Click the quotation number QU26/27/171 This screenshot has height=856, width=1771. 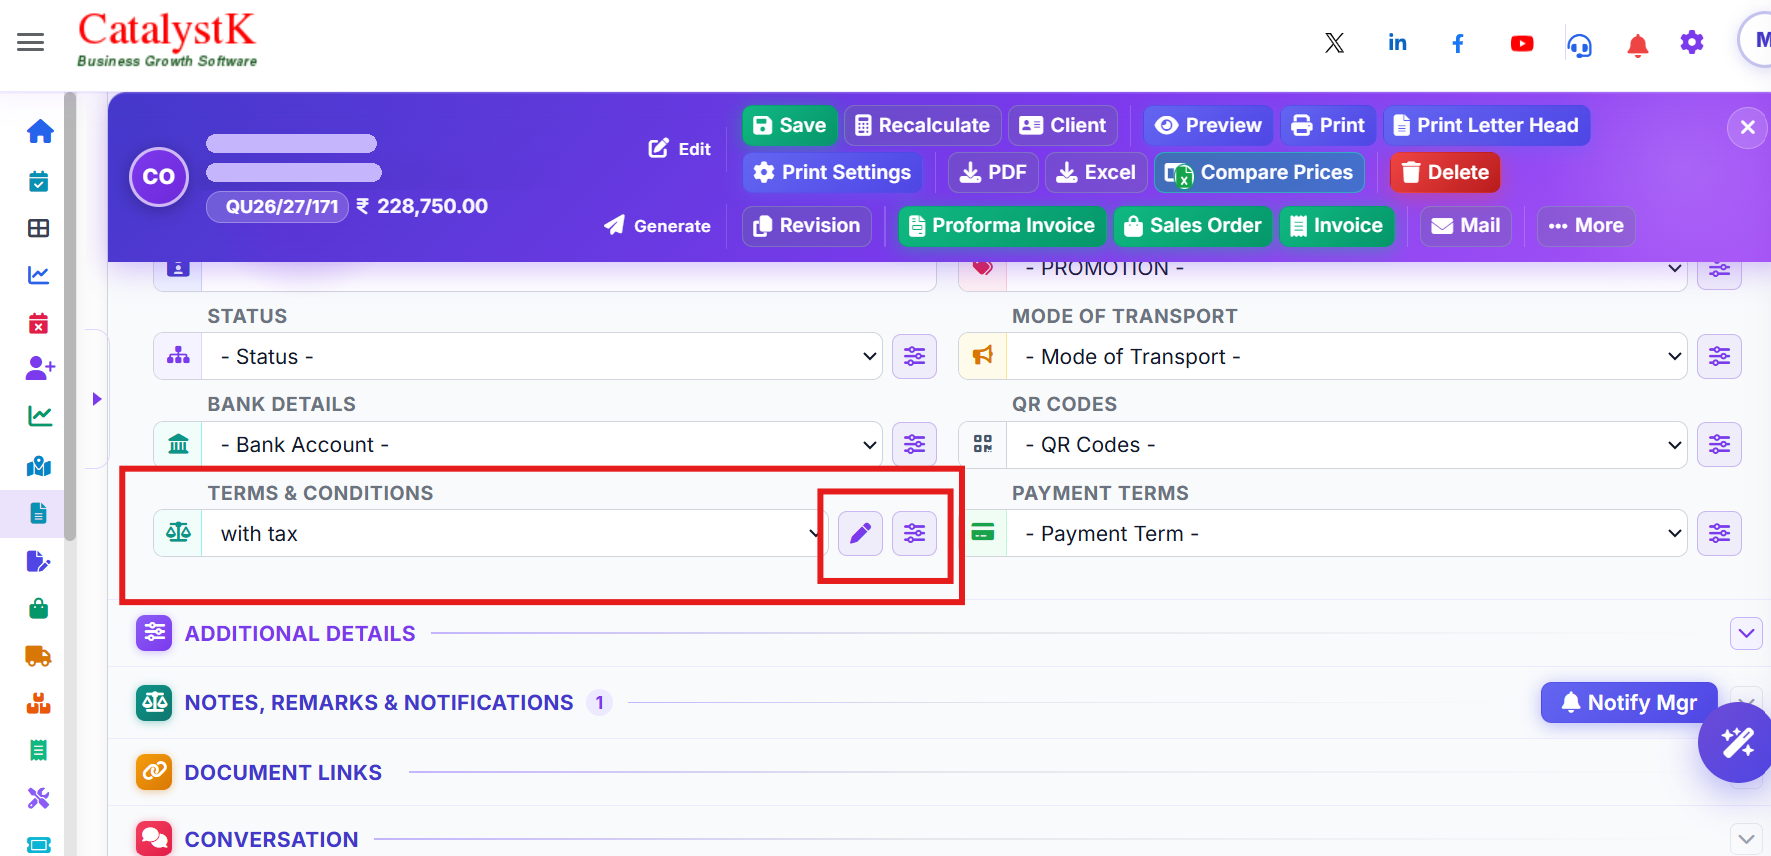[x=277, y=206]
